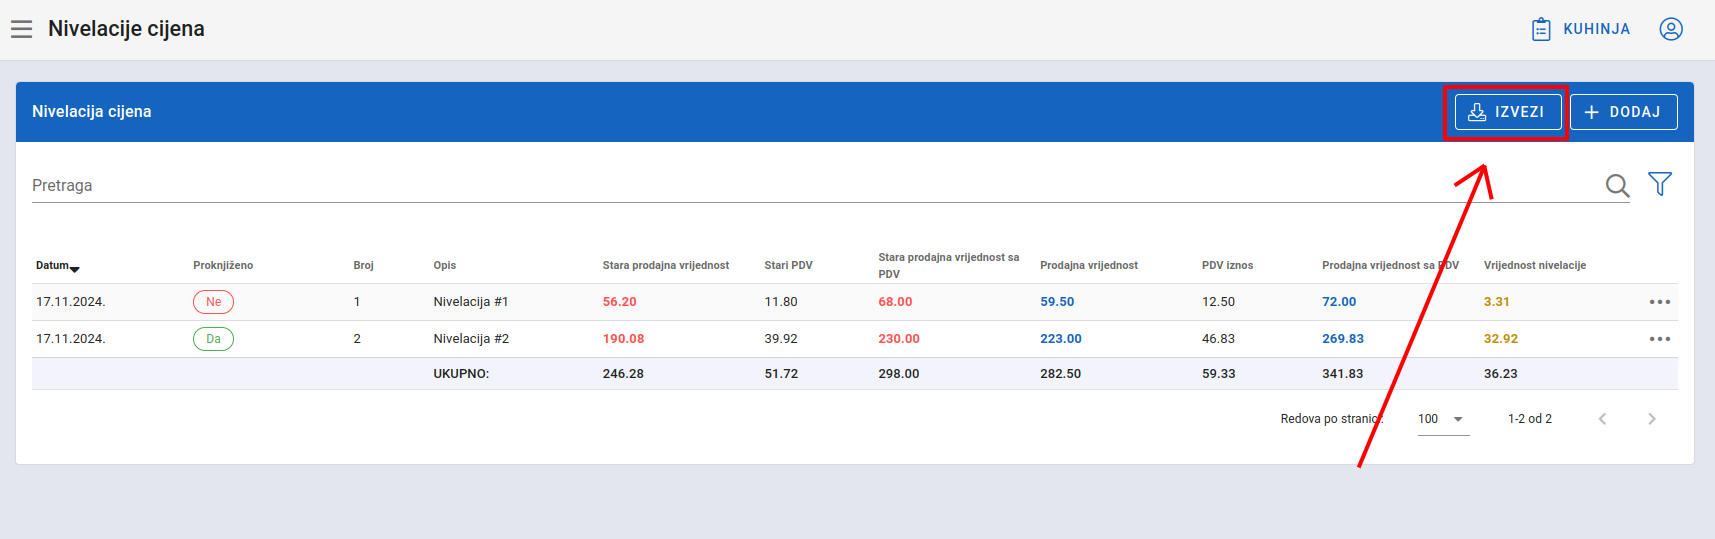This screenshot has height=539, width=1715.
Task: Click value 68.00 in first row
Action: 895,302
